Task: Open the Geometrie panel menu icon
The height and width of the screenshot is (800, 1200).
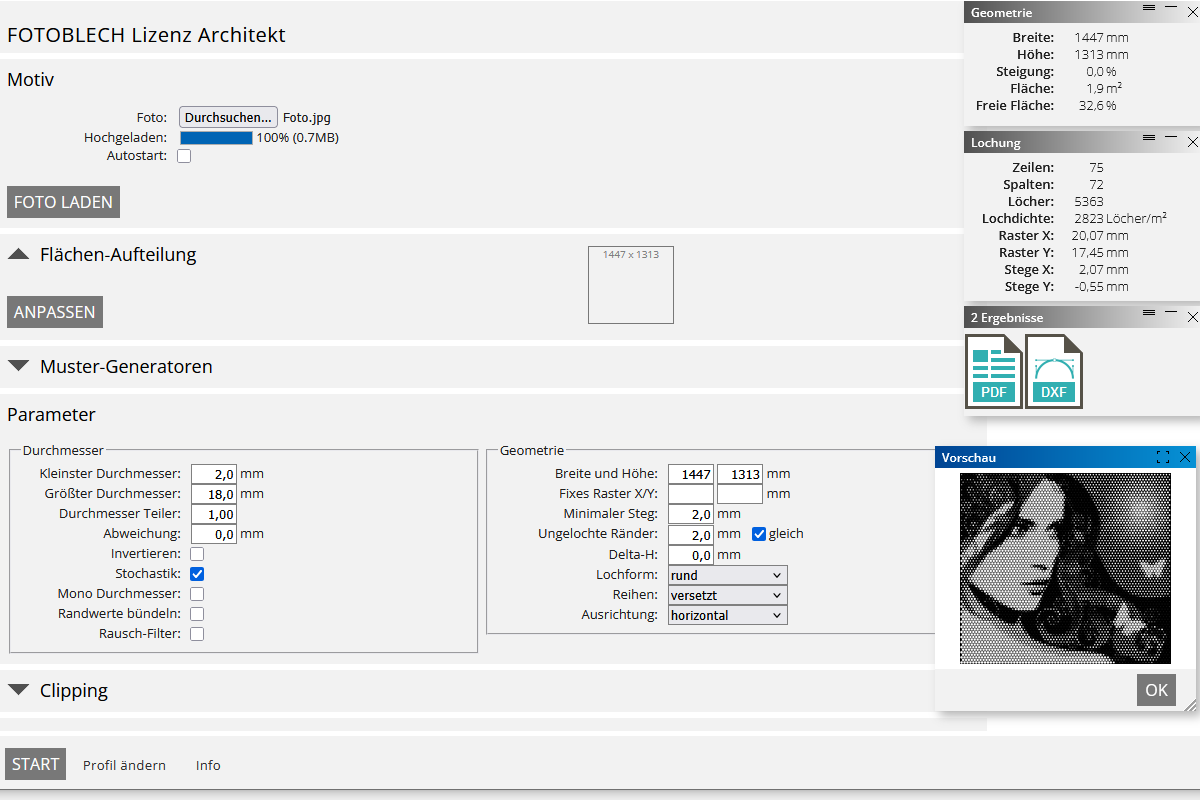Action: click(1149, 7)
